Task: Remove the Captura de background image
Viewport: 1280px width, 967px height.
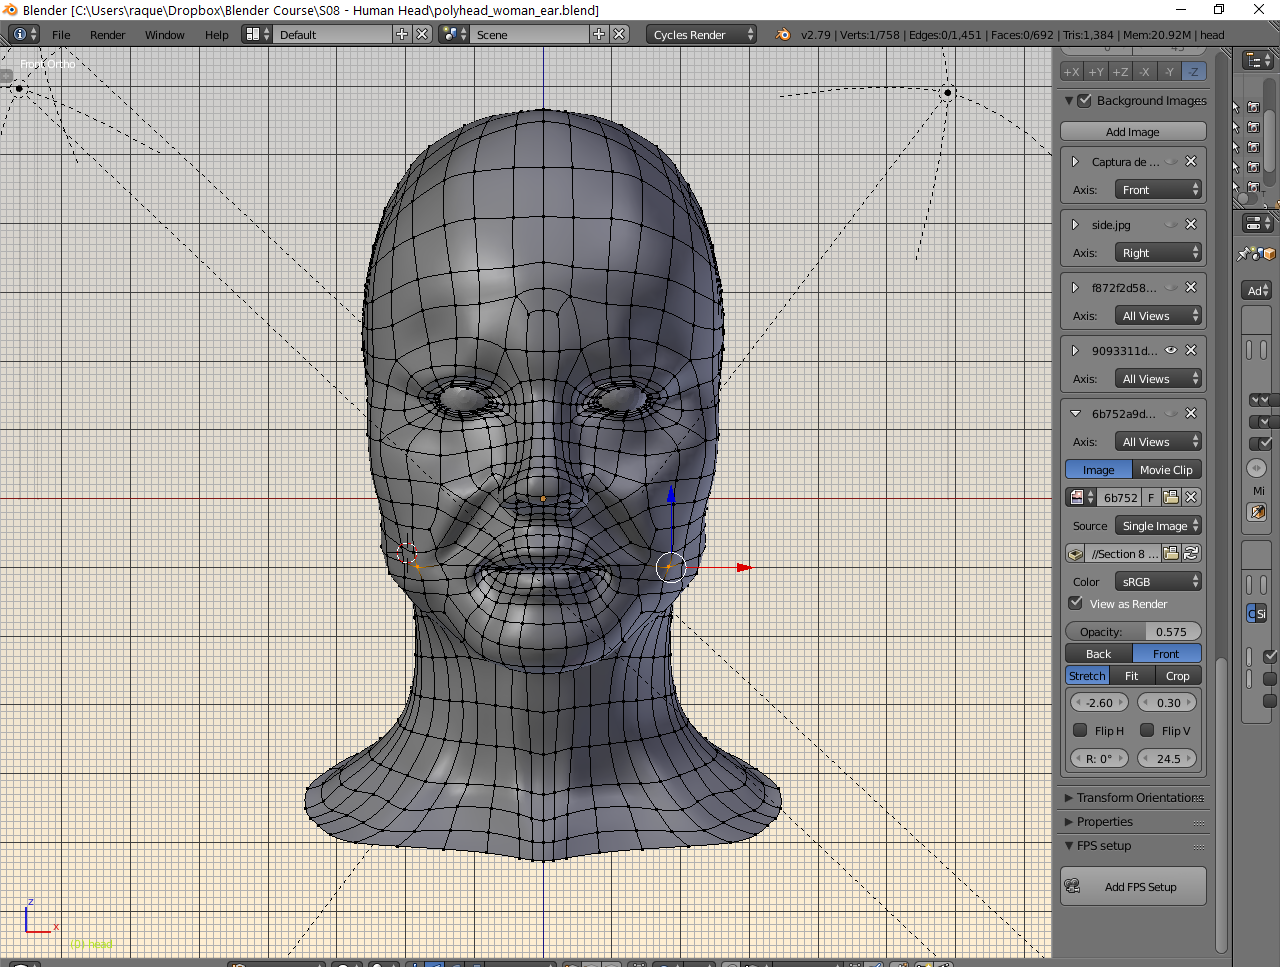Action: pos(1191,161)
